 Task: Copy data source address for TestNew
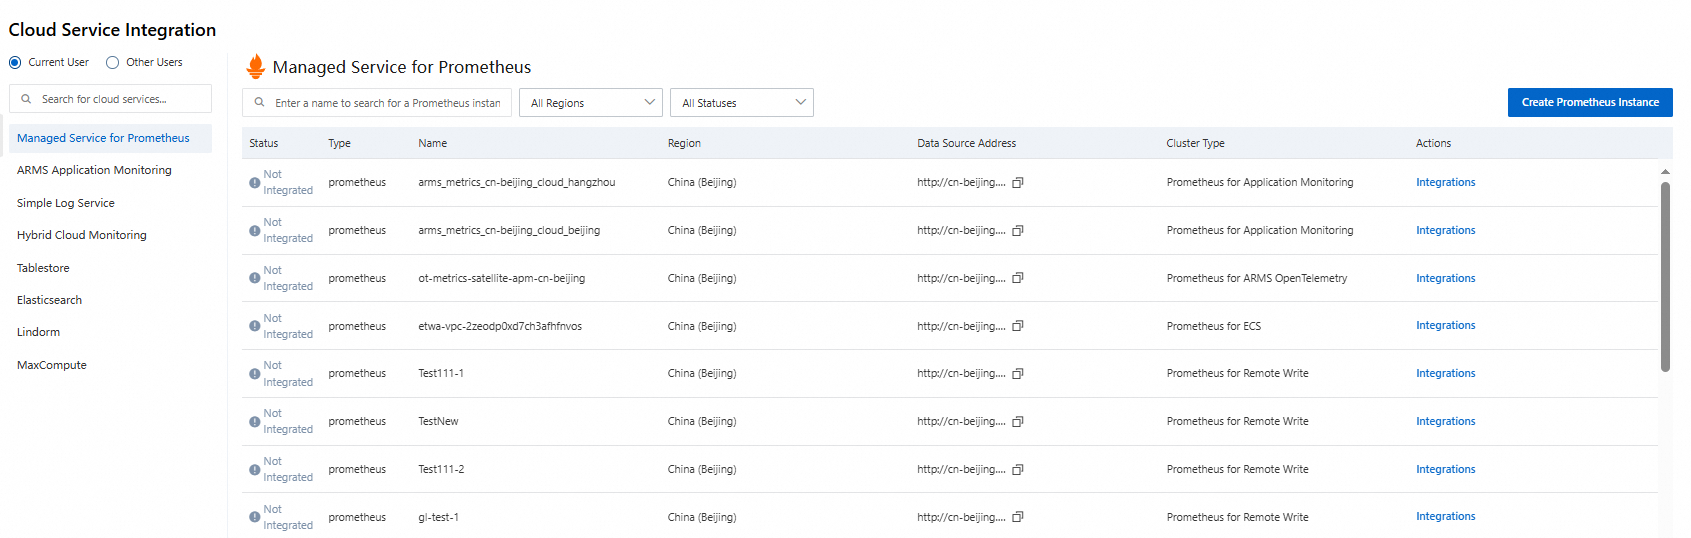point(1018,422)
